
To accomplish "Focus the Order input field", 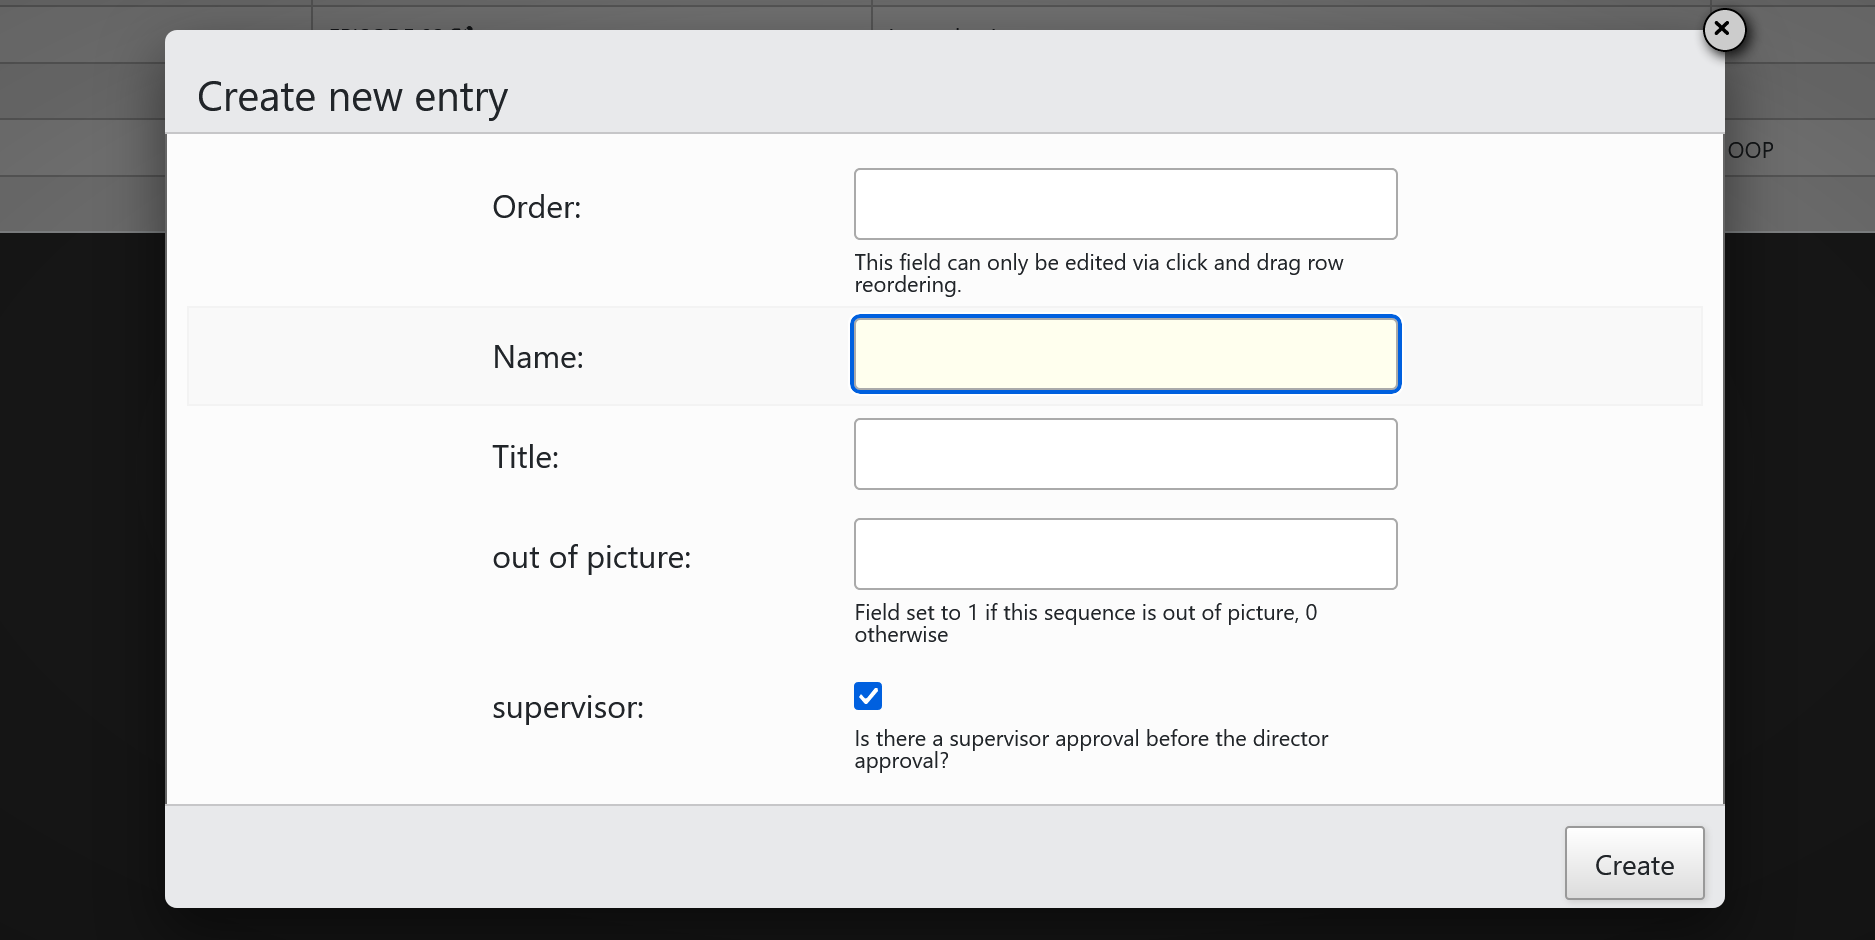I will (1125, 204).
